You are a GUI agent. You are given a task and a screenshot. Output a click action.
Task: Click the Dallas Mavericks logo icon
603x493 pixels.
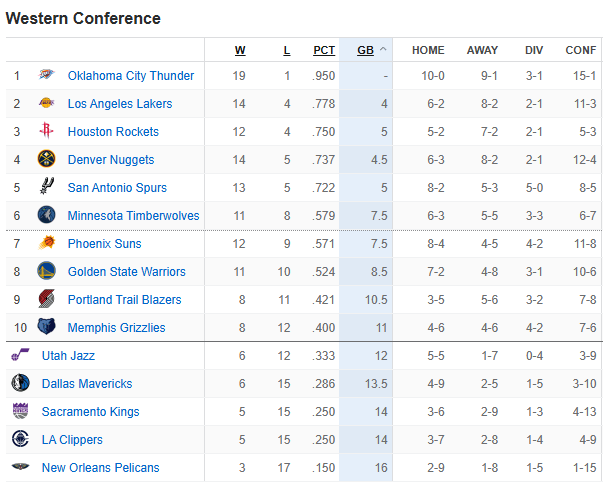click(21, 384)
